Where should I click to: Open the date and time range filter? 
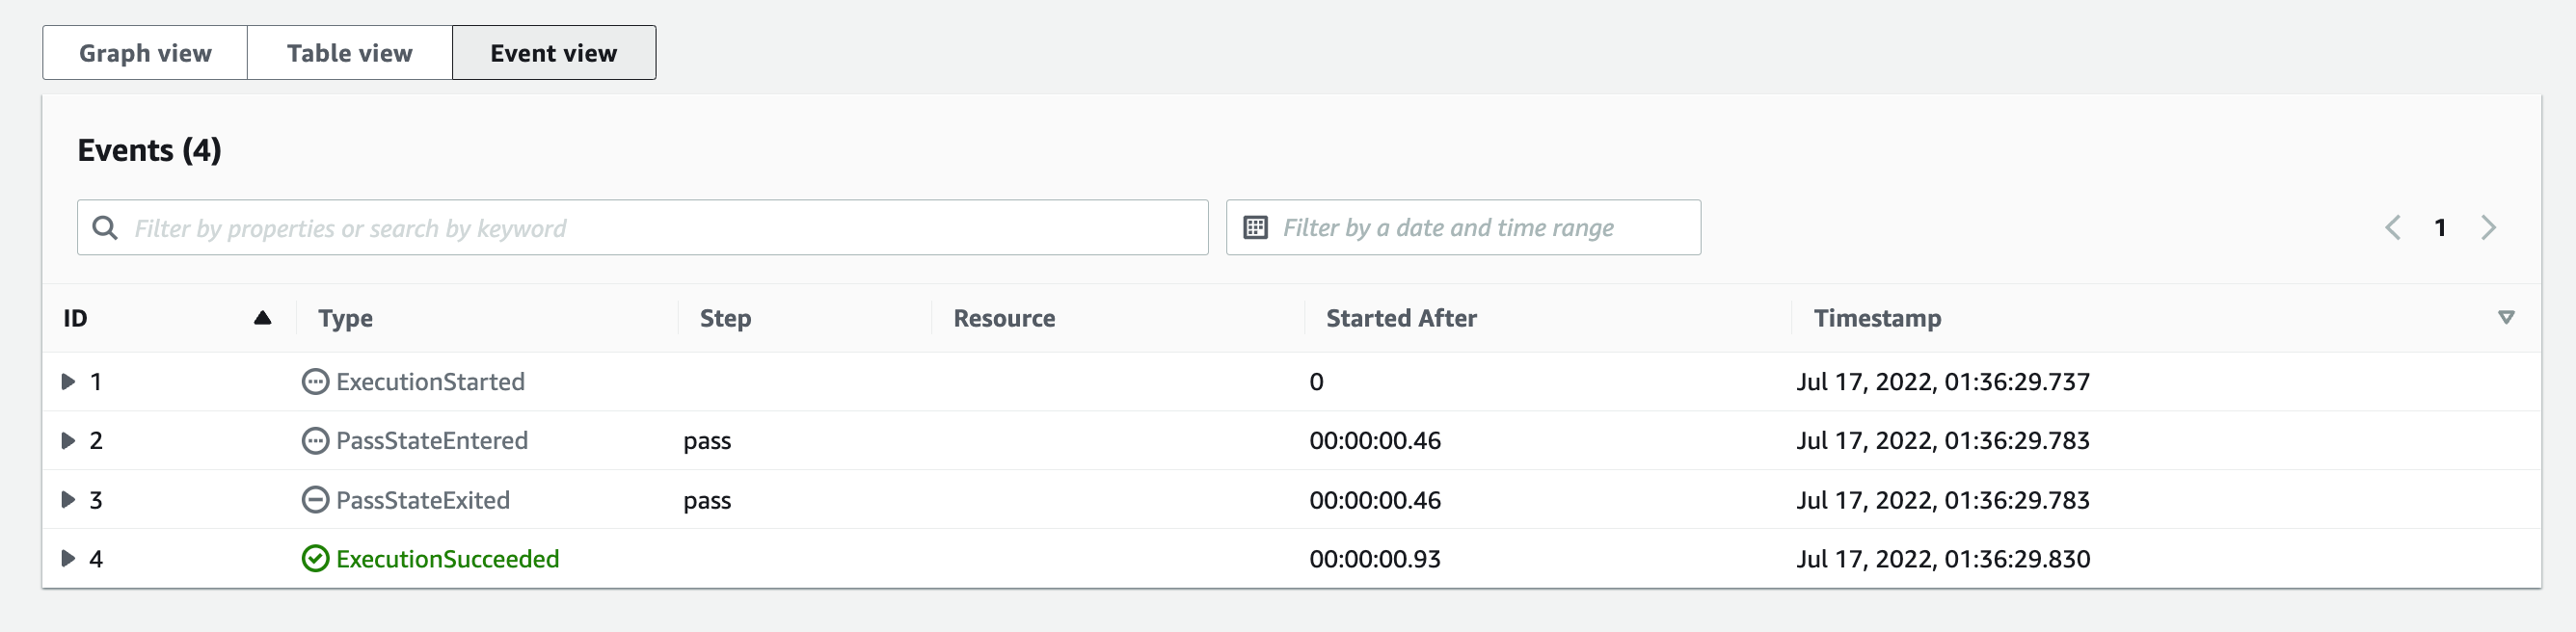coord(1463,228)
